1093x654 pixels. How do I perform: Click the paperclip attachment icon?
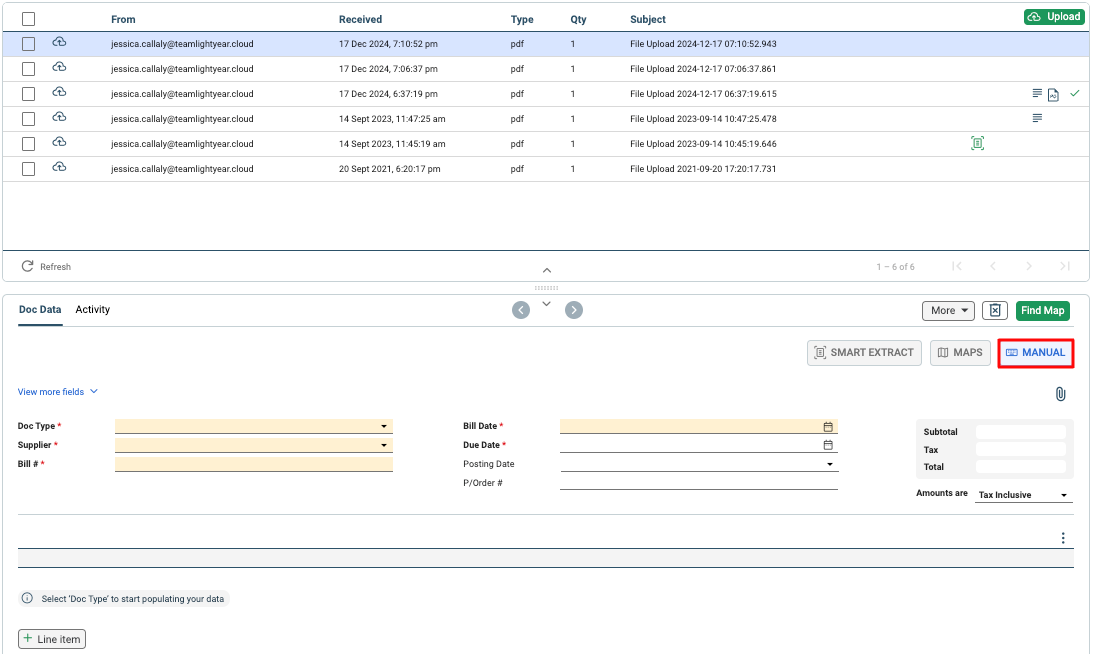click(1060, 394)
